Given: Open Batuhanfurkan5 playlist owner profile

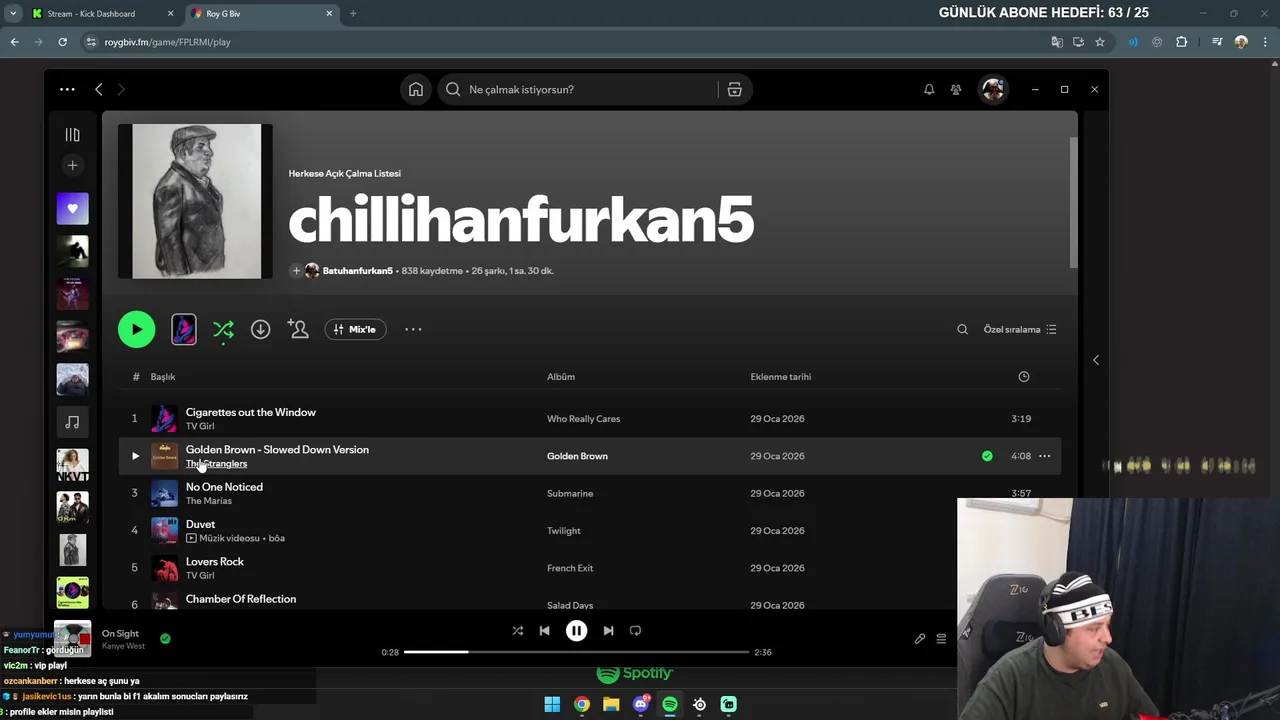Looking at the screenshot, I should (357, 271).
